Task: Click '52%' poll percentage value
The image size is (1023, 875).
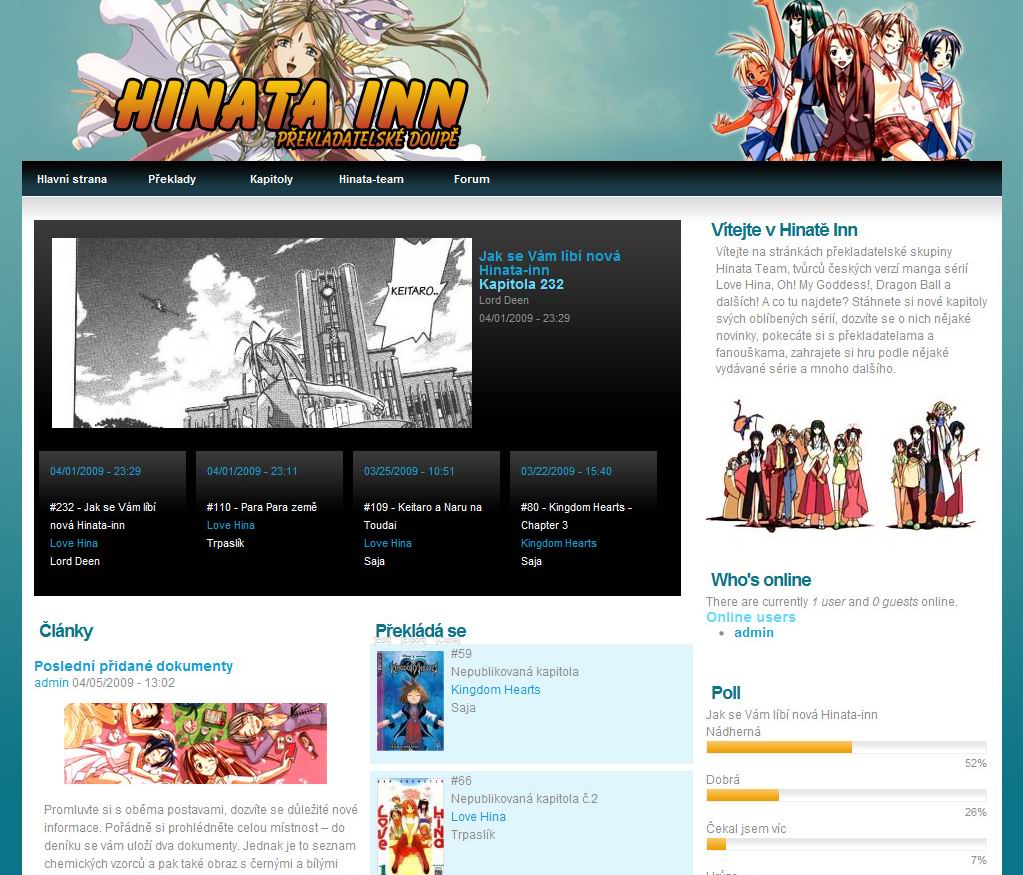Action: (x=975, y=763)
